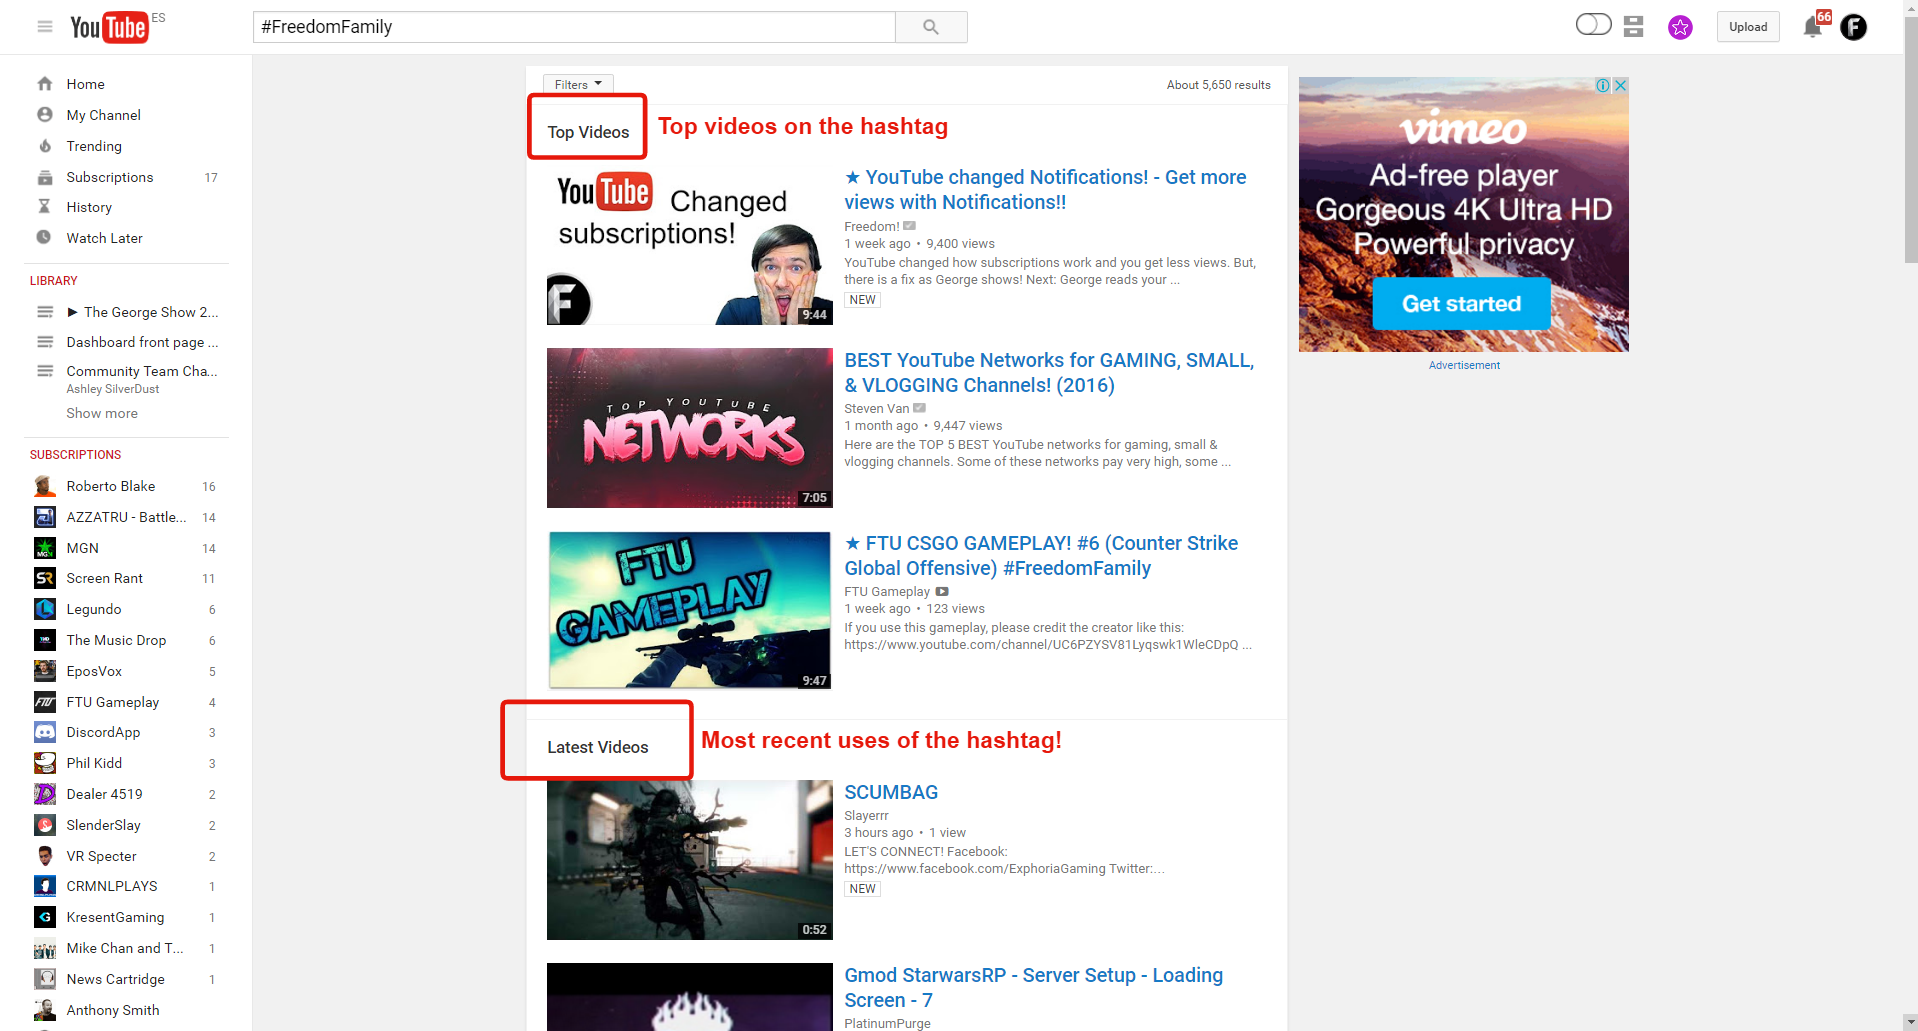Screen dimensions: 1918x1031
Task: Click the Upload button
Action: tap(1748, 27)
